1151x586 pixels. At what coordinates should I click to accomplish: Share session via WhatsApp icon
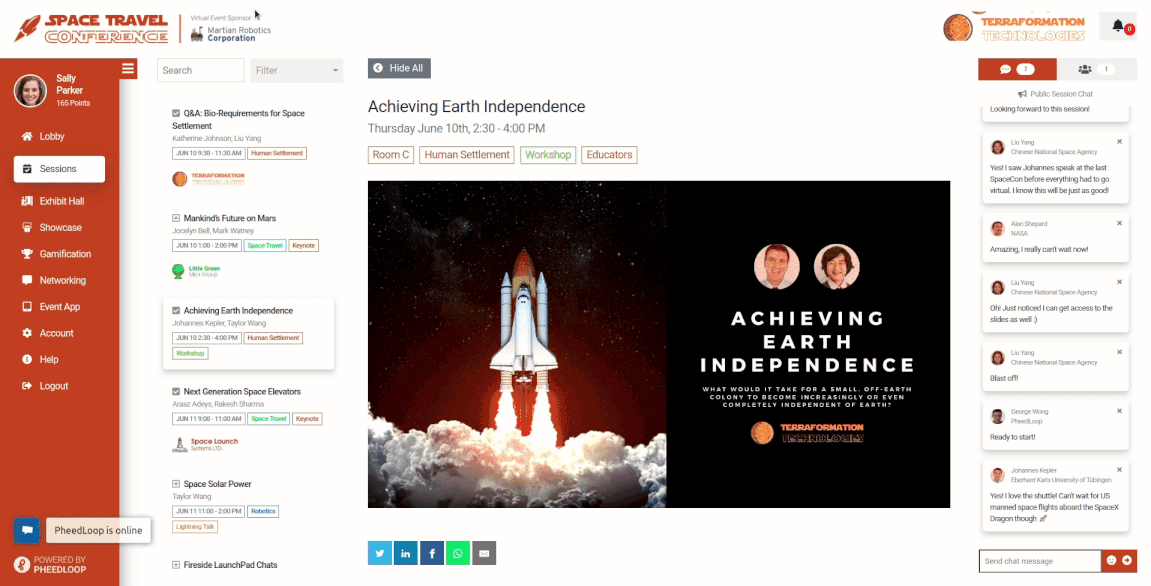tap(458, 553)
